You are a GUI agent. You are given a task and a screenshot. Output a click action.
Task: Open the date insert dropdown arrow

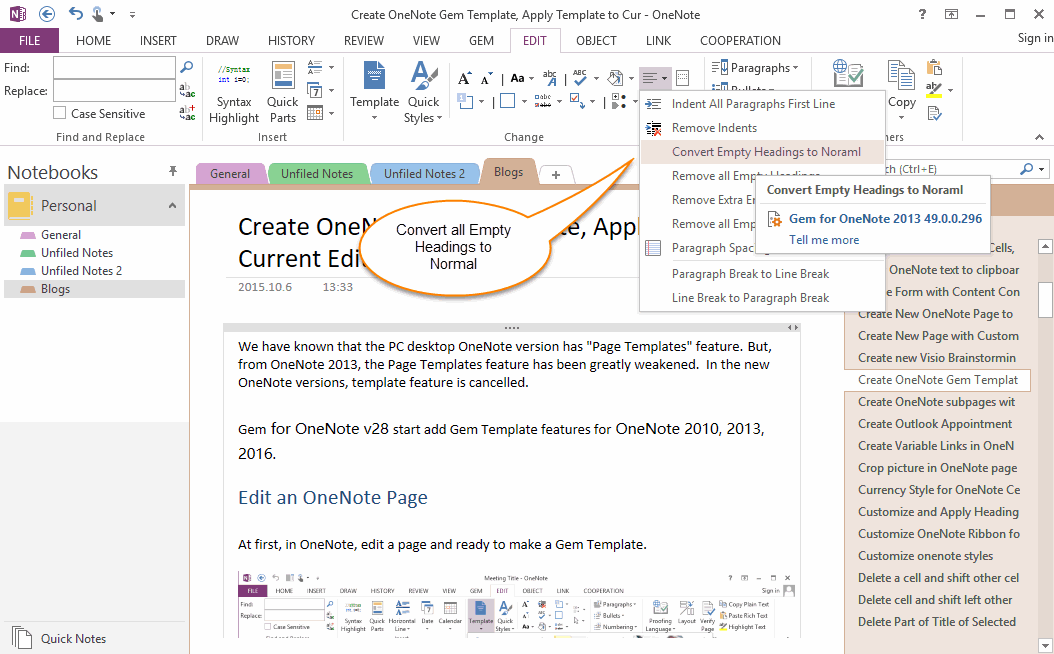point(331,90)
